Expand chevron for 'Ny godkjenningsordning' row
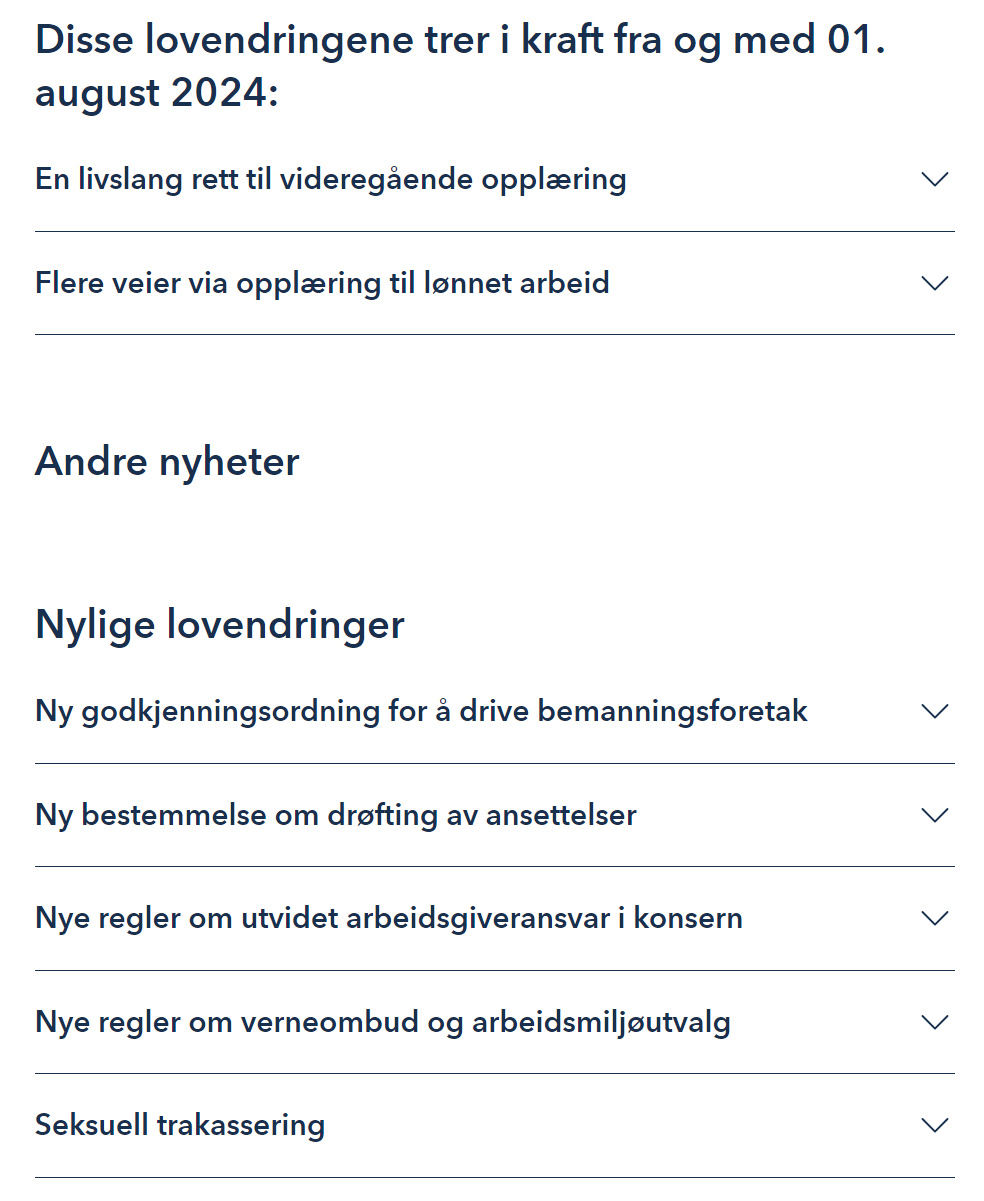984x1201 pixels. 934,712
